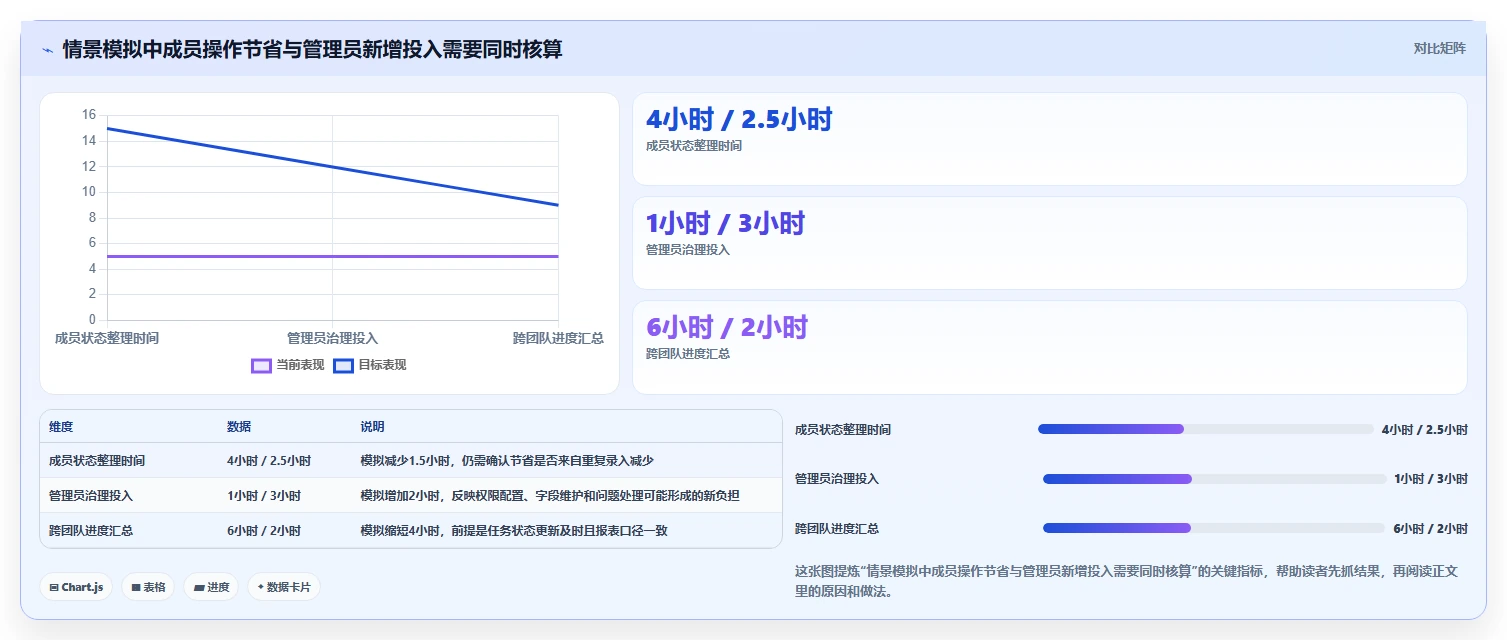The image size is (1507, 640).
Task: Click the 对比矩阵 label in header
Action: click(1439, 49)
